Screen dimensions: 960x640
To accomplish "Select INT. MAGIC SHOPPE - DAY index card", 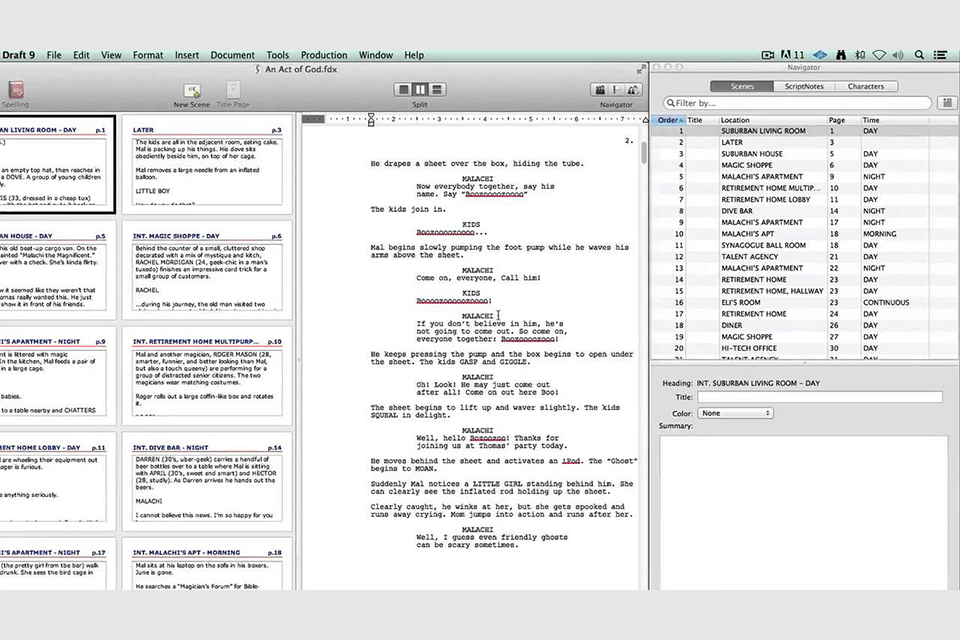I will [x=208, y=270].
